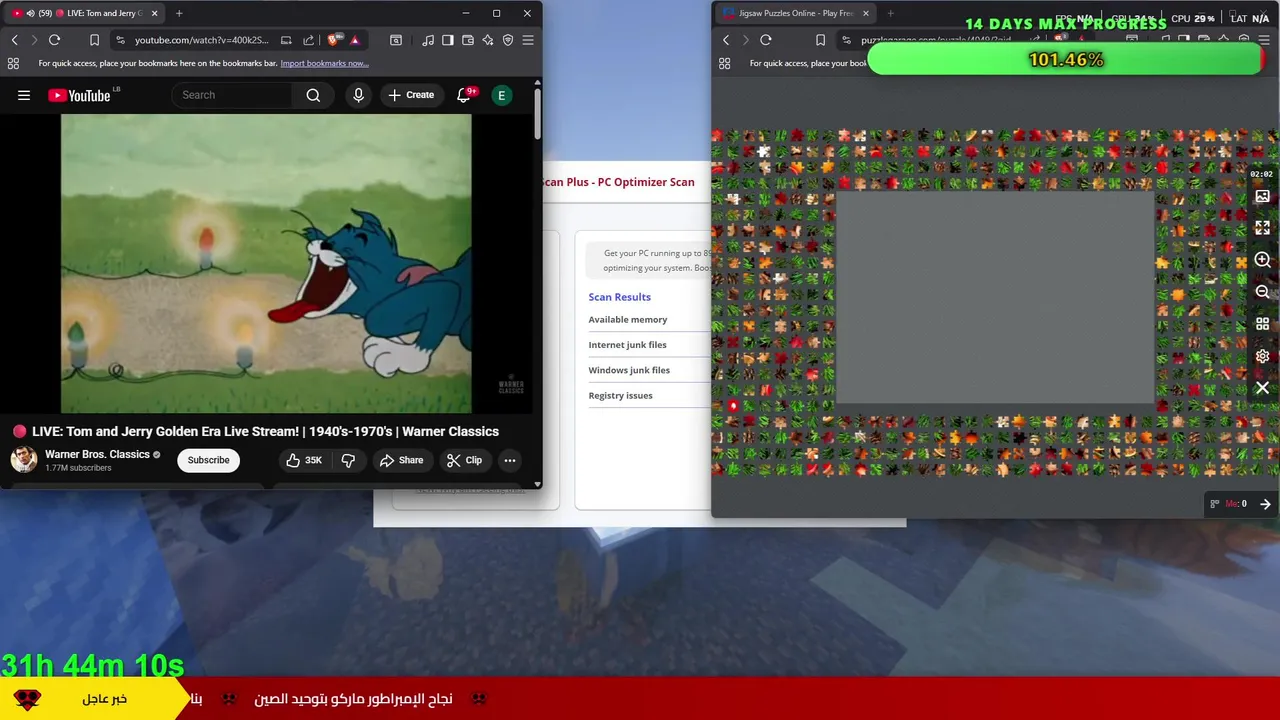Show the puzzle preview image
Screen dimensions: 1280x720
[x=1262, y=196]
